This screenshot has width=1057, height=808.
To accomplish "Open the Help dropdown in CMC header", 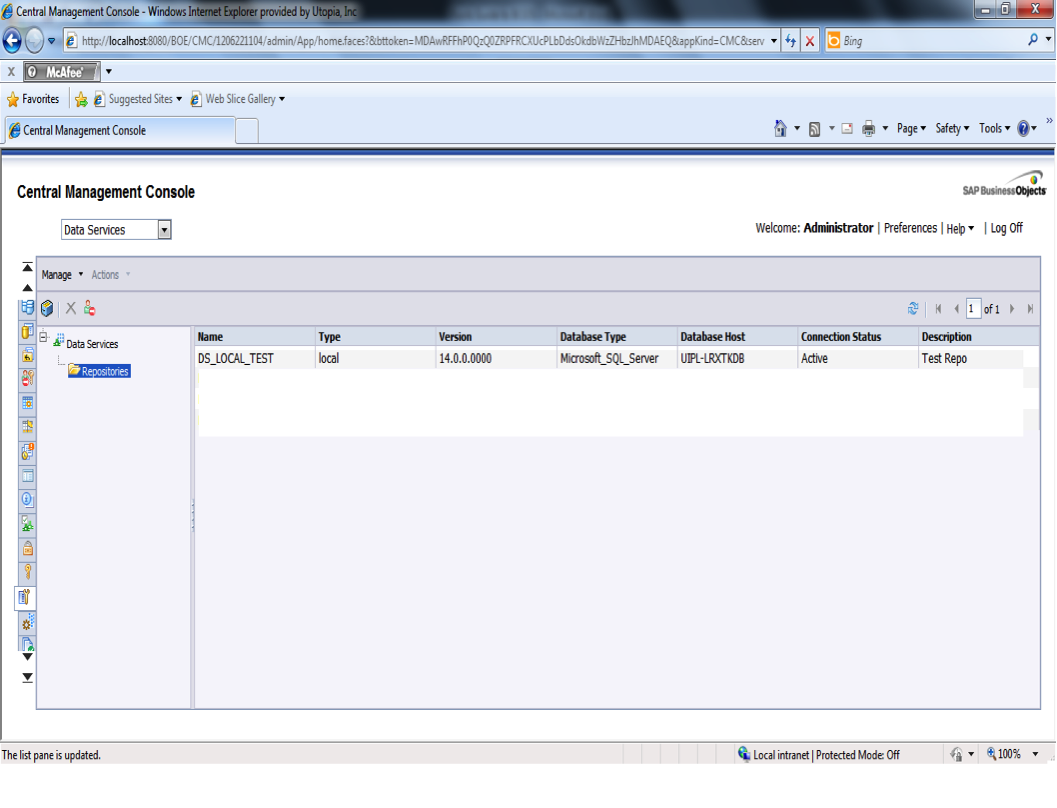I will pos(960,228).
